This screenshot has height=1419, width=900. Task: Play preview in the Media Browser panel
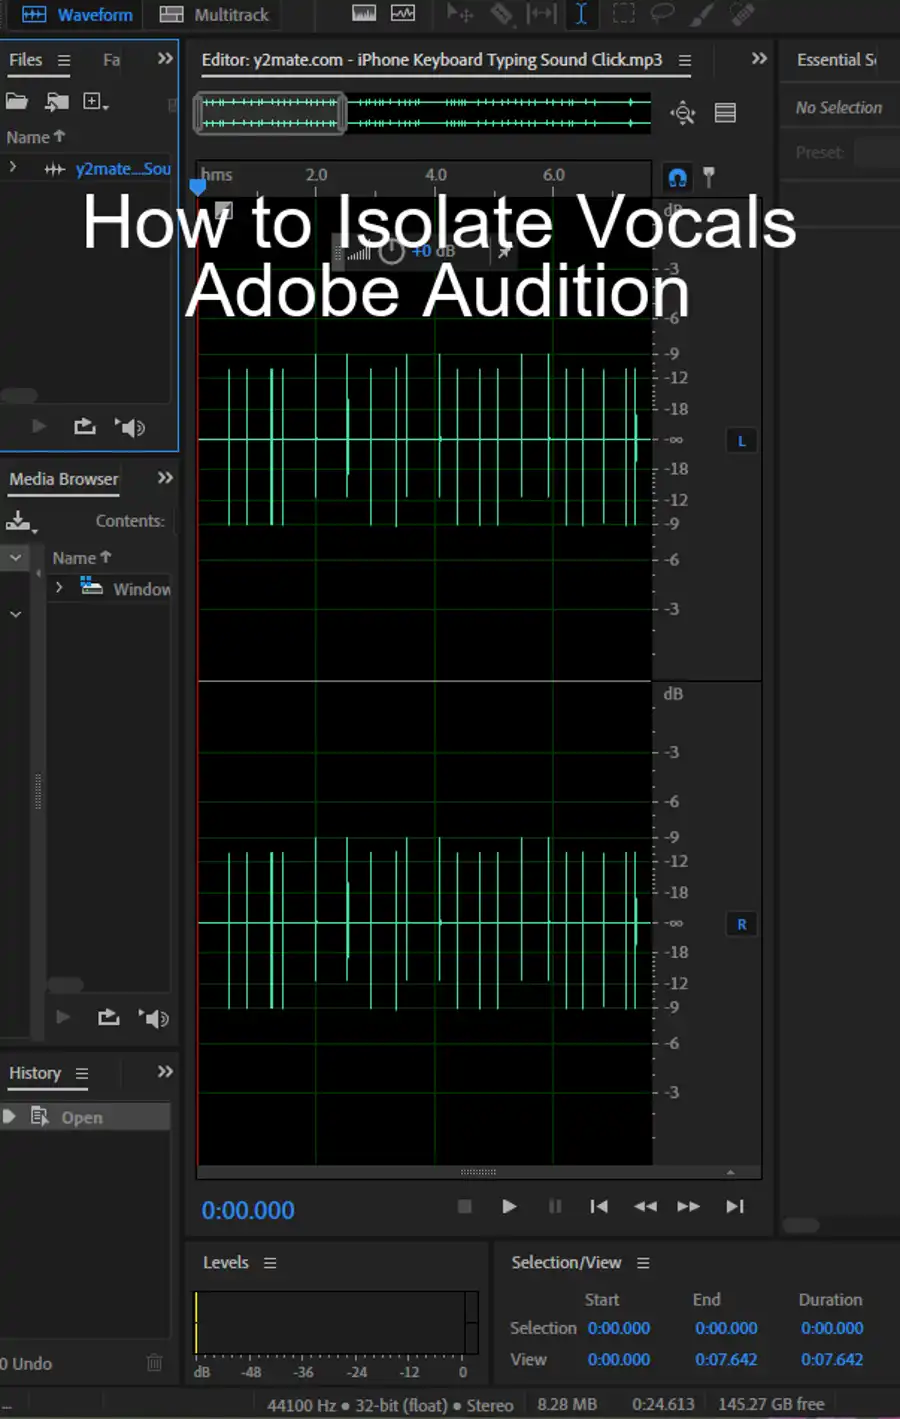[63, 1017]
